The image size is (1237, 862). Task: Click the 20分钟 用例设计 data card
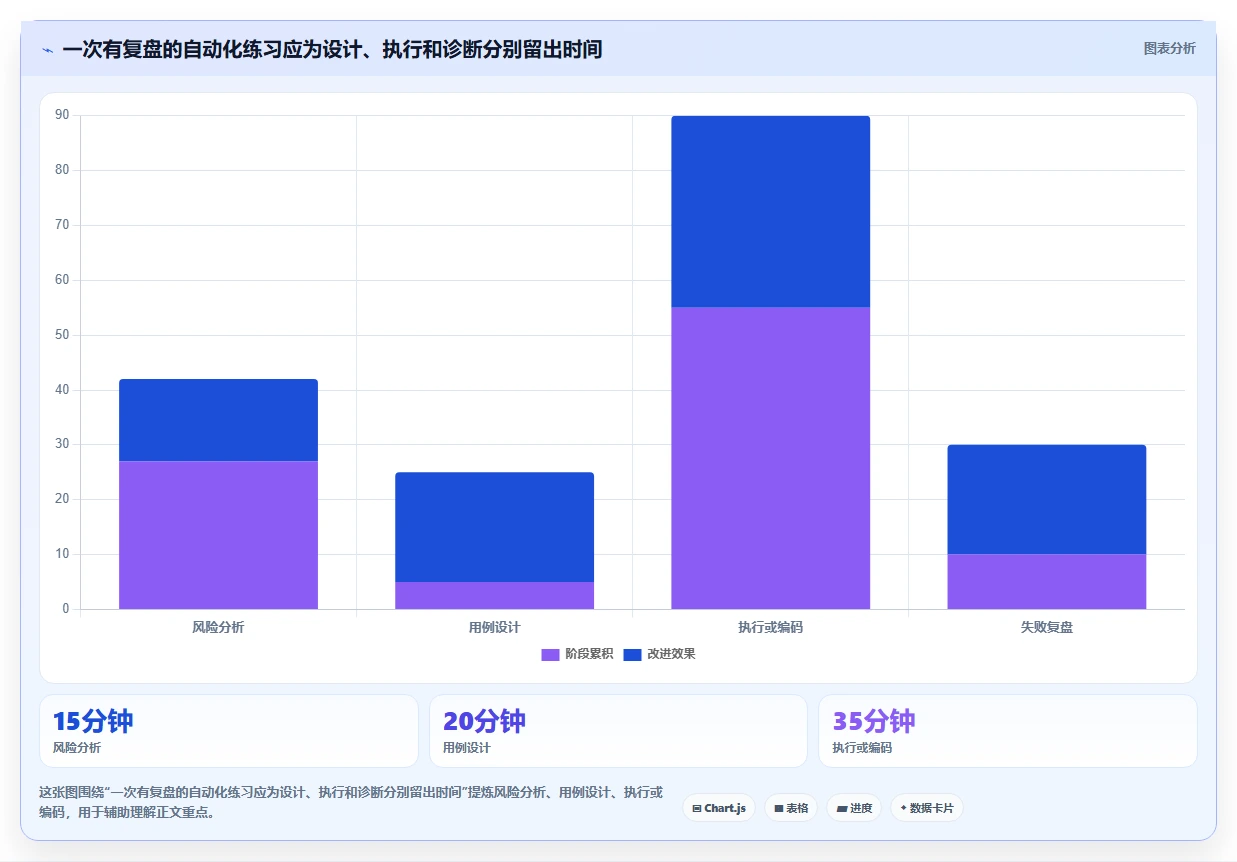click(618, 731)
